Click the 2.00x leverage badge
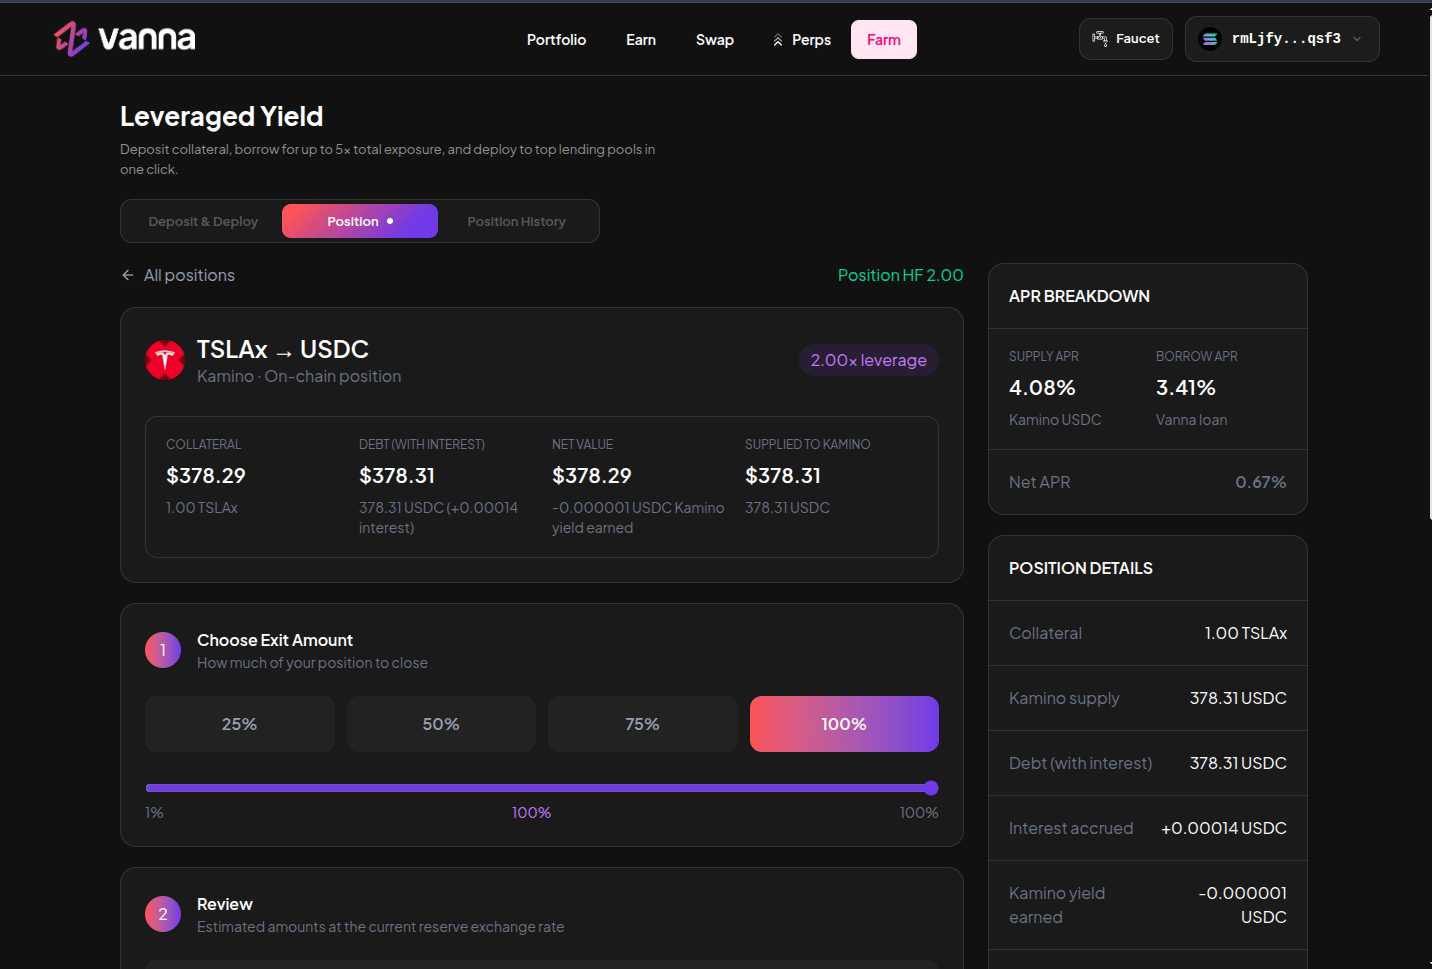Screen dimensions: 1432x969 pos(868,360)
